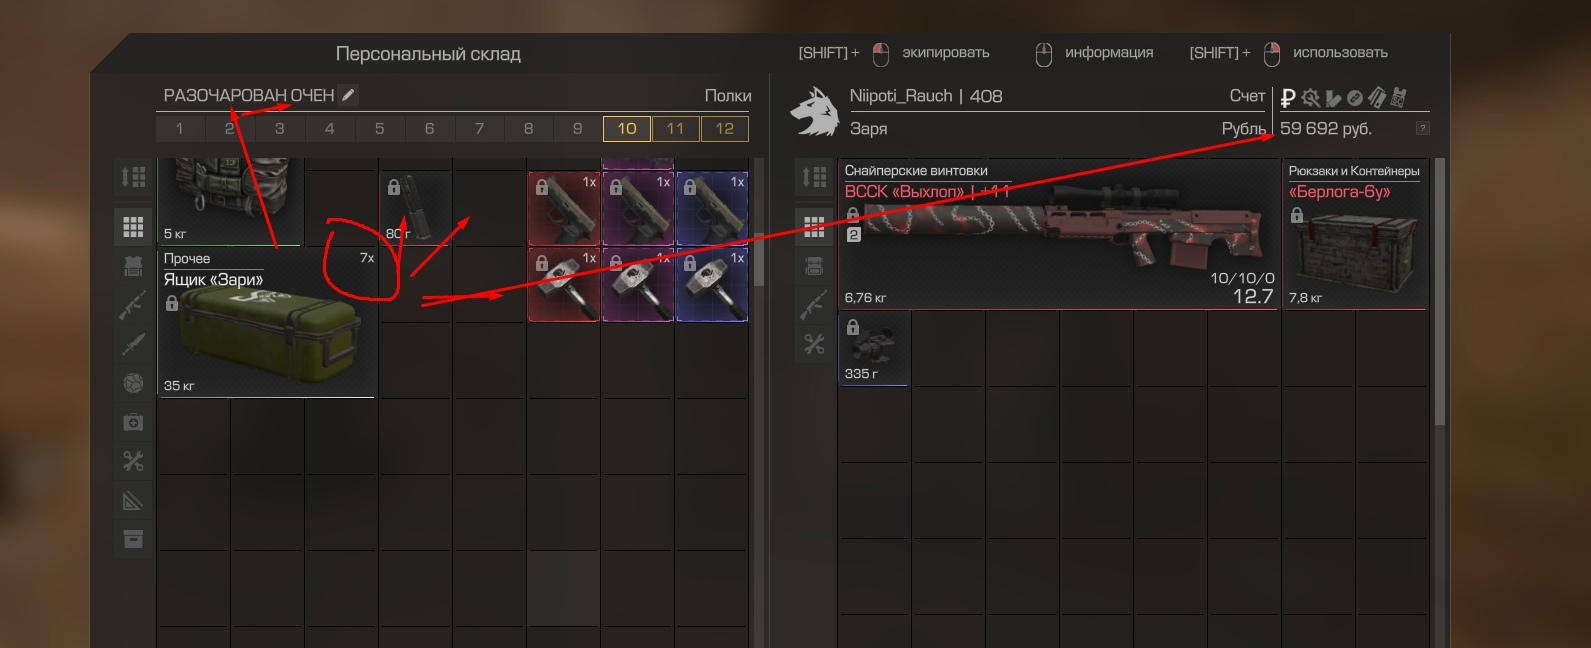This screenshot has height=648, width=1591.
Task: Click the sort items icon above warehouse grid
Action: coord(133,177)
